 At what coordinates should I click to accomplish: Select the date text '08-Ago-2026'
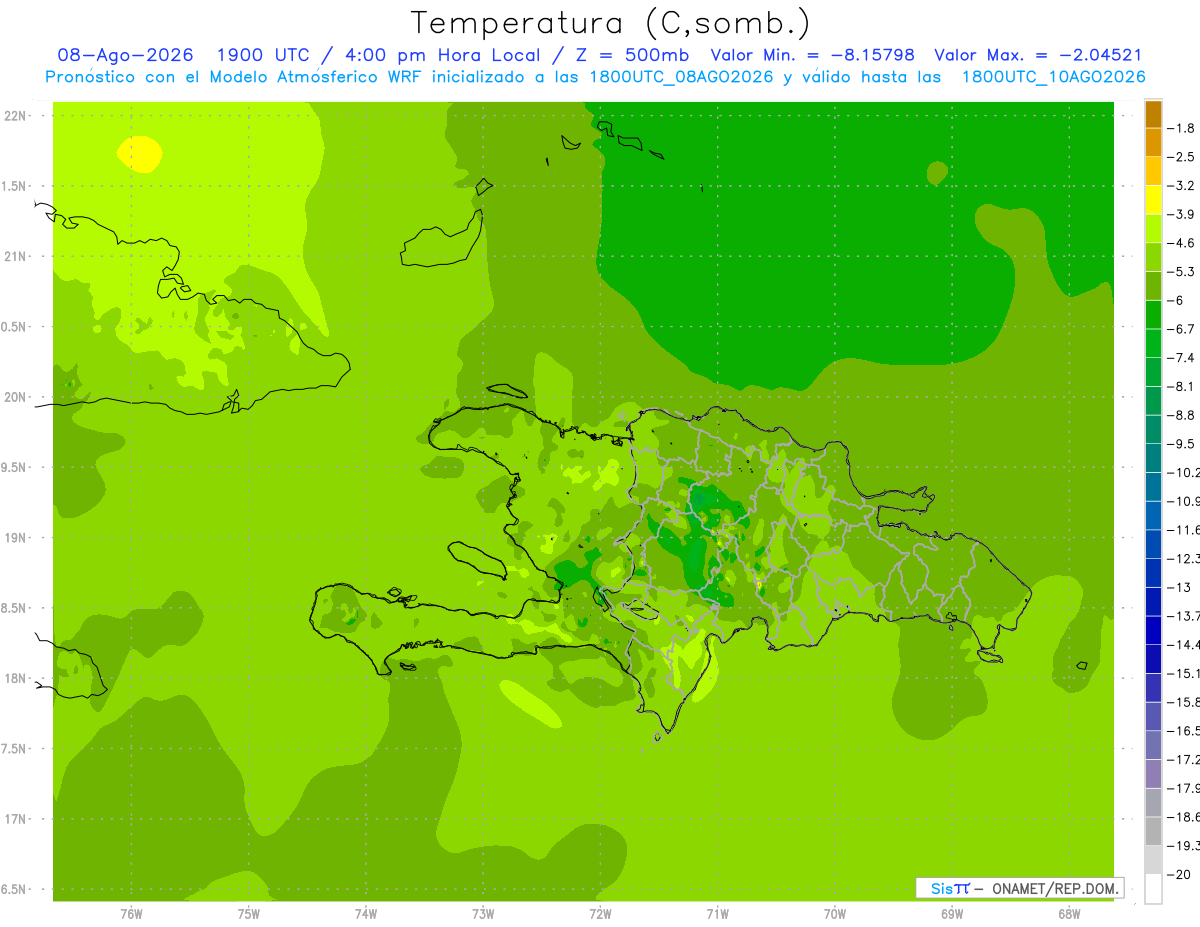coord(126,55)
